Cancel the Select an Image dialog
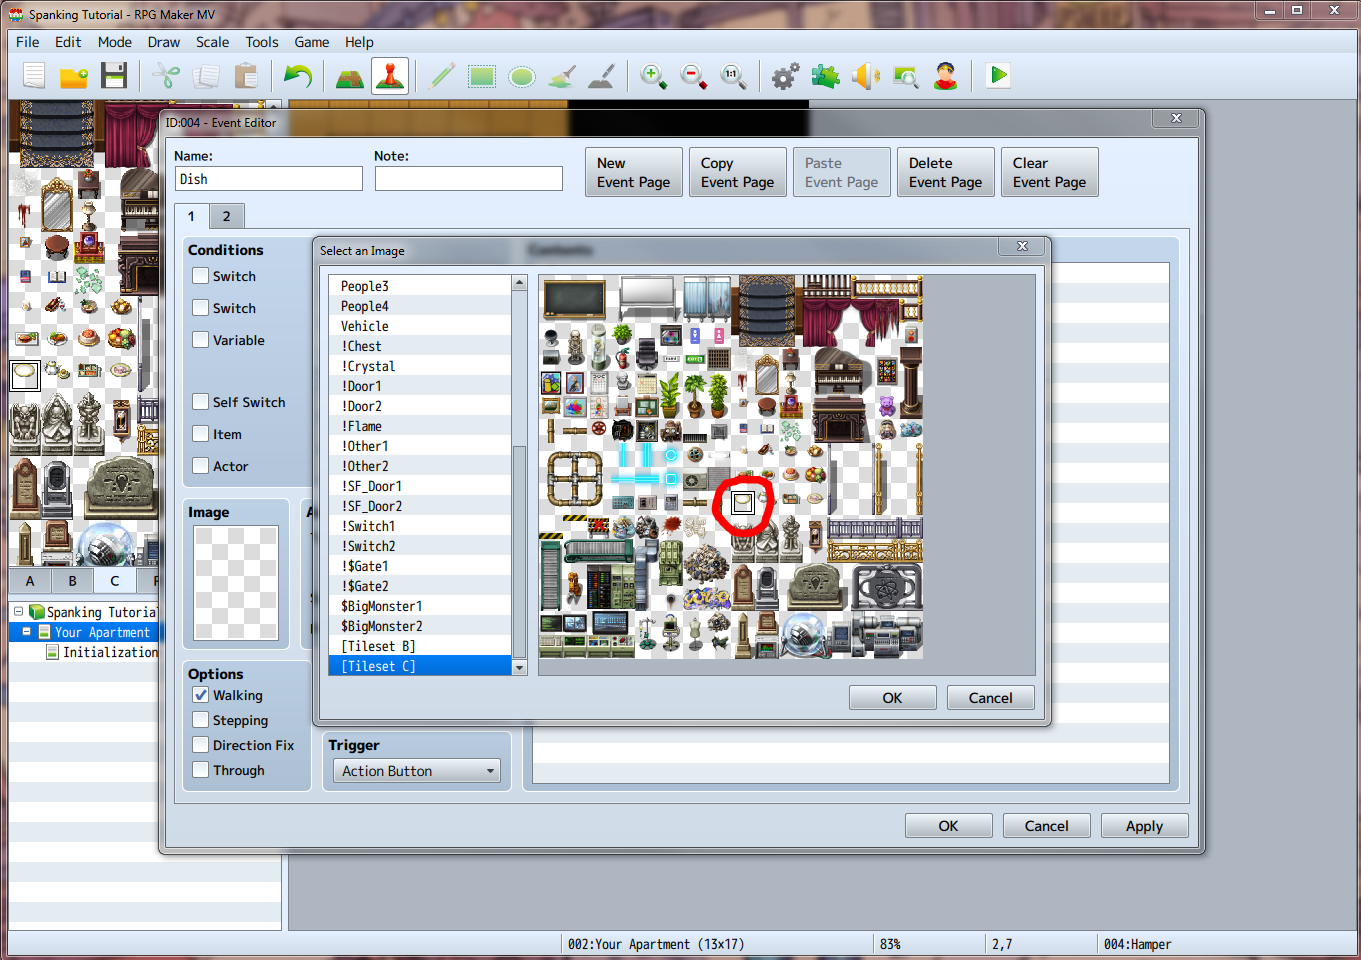The height and width of the screenshot is (960, 1361). (991, 698)
